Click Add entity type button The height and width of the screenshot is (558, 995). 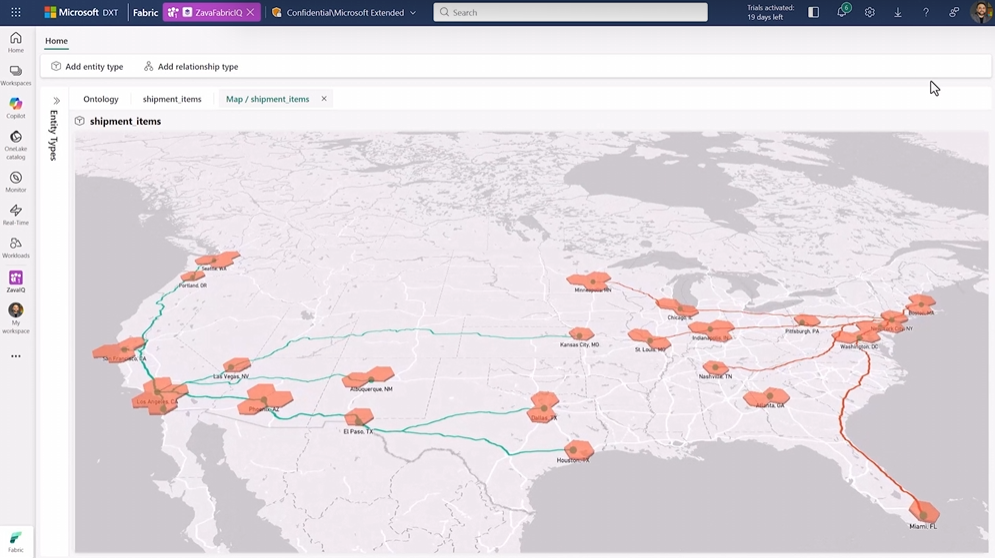click(x=87, y=67)
